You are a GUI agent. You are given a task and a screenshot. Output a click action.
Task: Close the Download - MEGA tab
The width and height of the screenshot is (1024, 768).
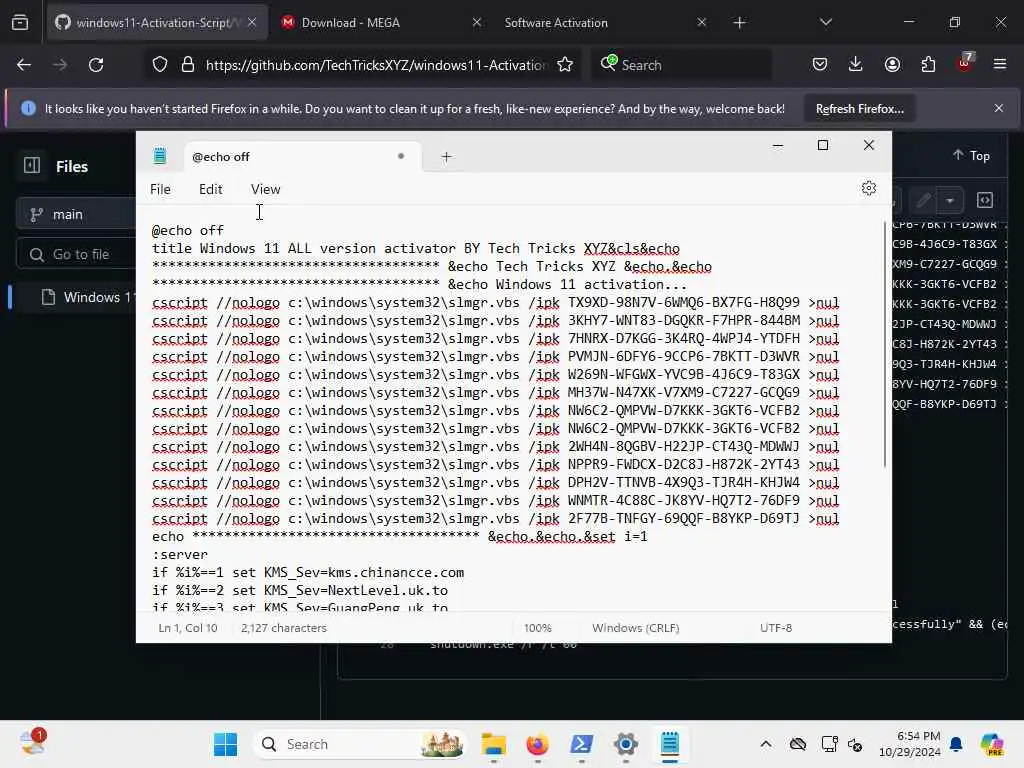[x=477, y=23]
